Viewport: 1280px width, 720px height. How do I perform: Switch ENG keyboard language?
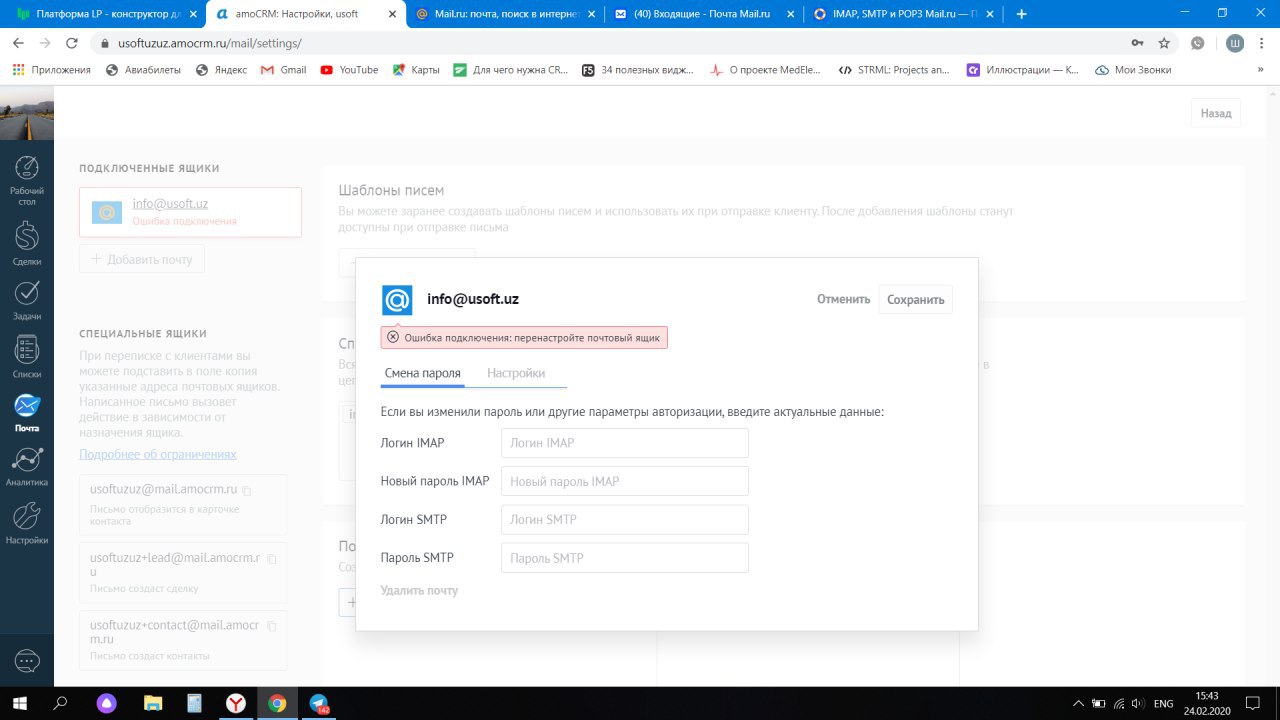[x=1163, y=703]
